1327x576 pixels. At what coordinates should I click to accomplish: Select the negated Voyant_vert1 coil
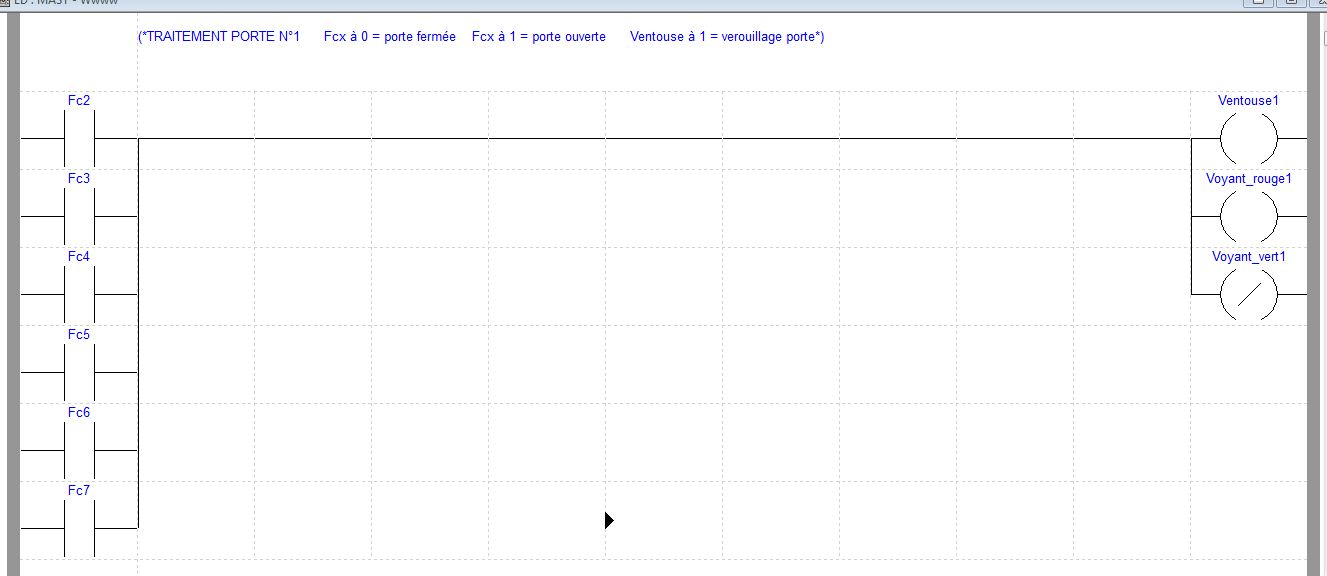(x=1248, y=295)
